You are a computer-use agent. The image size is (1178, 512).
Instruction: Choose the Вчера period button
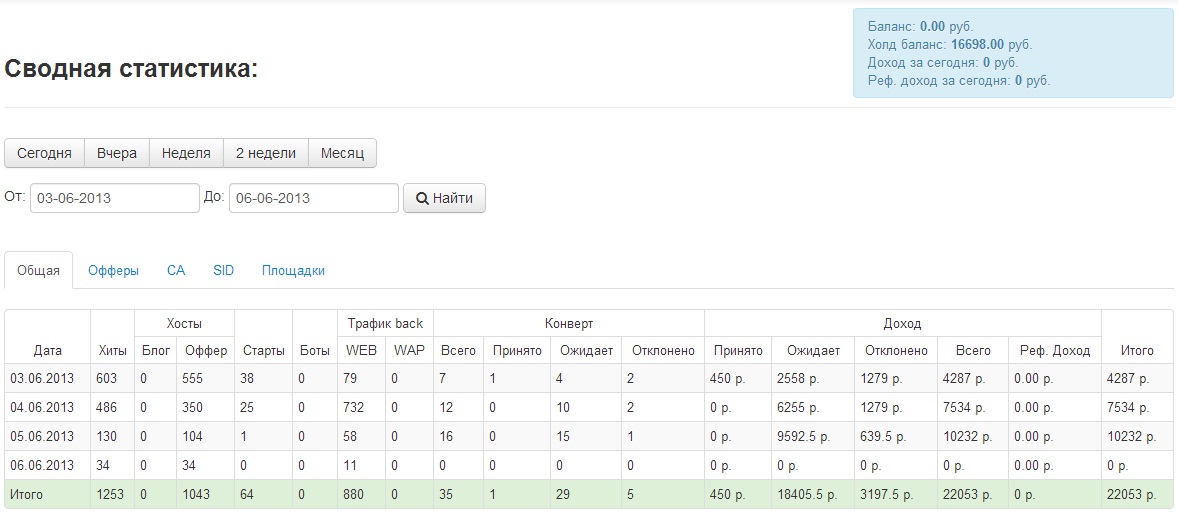point(117,153)
